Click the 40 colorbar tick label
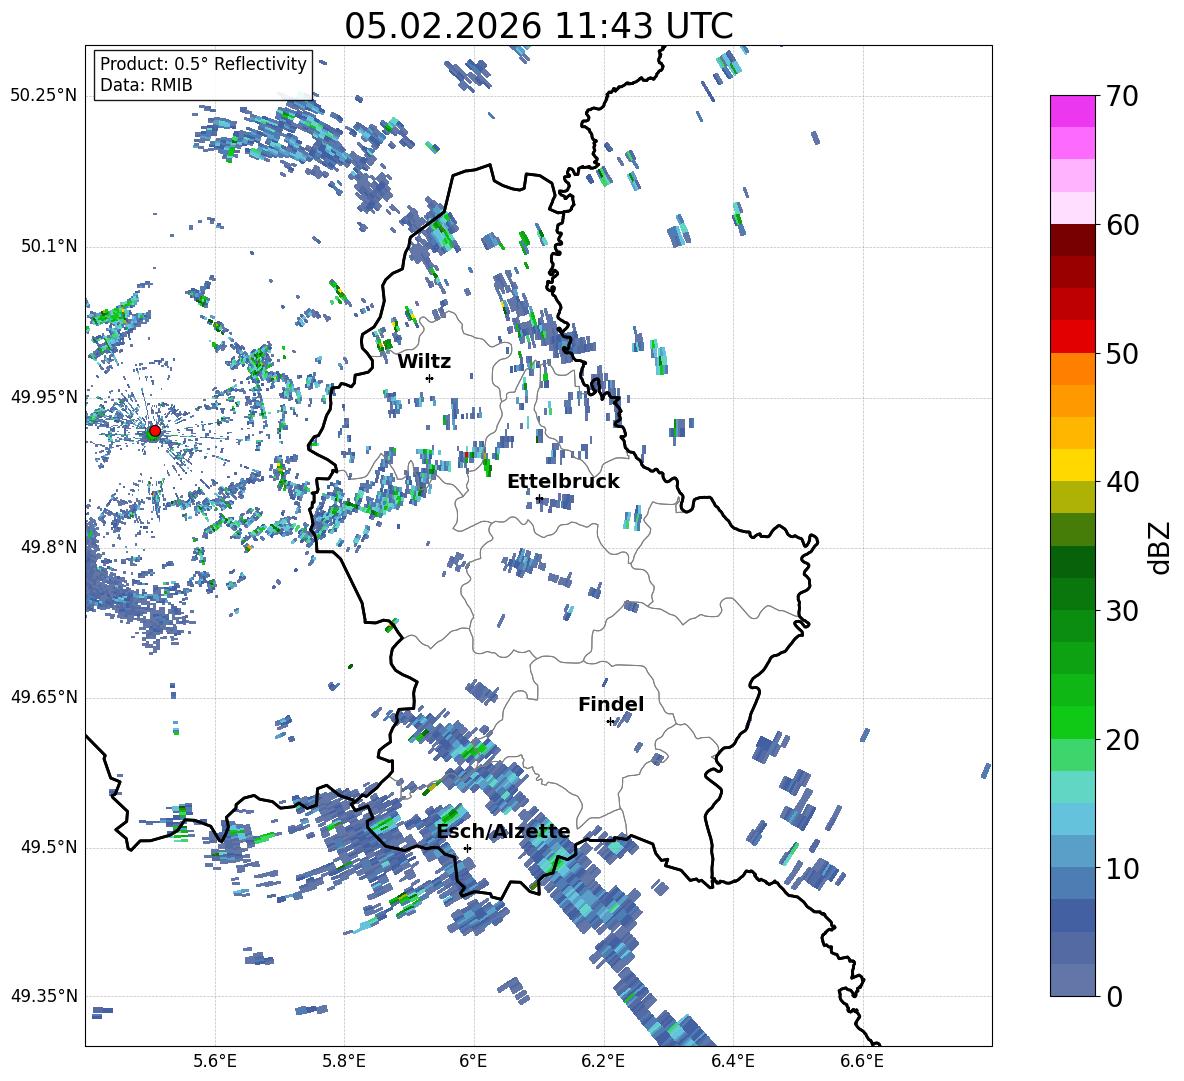Image resolution: width=1184 pixels, height=1081 pixels. tap(1122, 482)
